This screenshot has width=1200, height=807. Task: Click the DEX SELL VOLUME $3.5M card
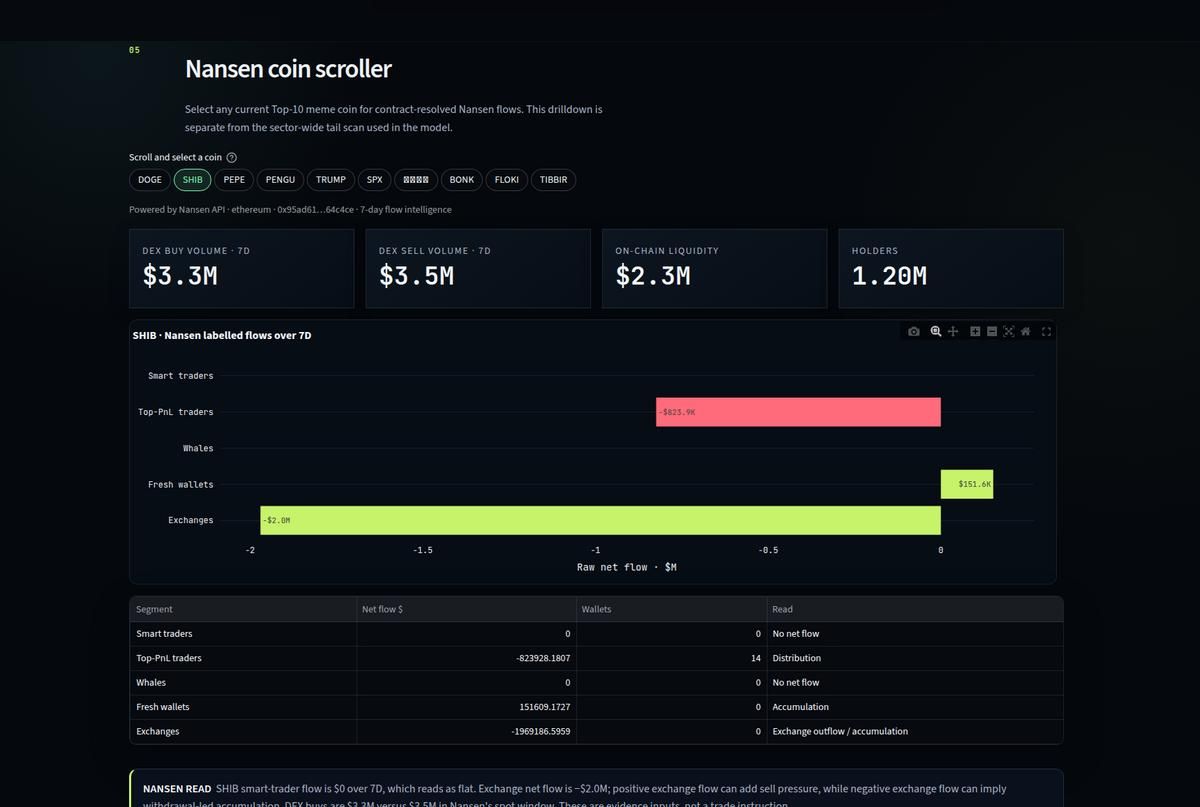pyautogui.click(x=478, y=268)
